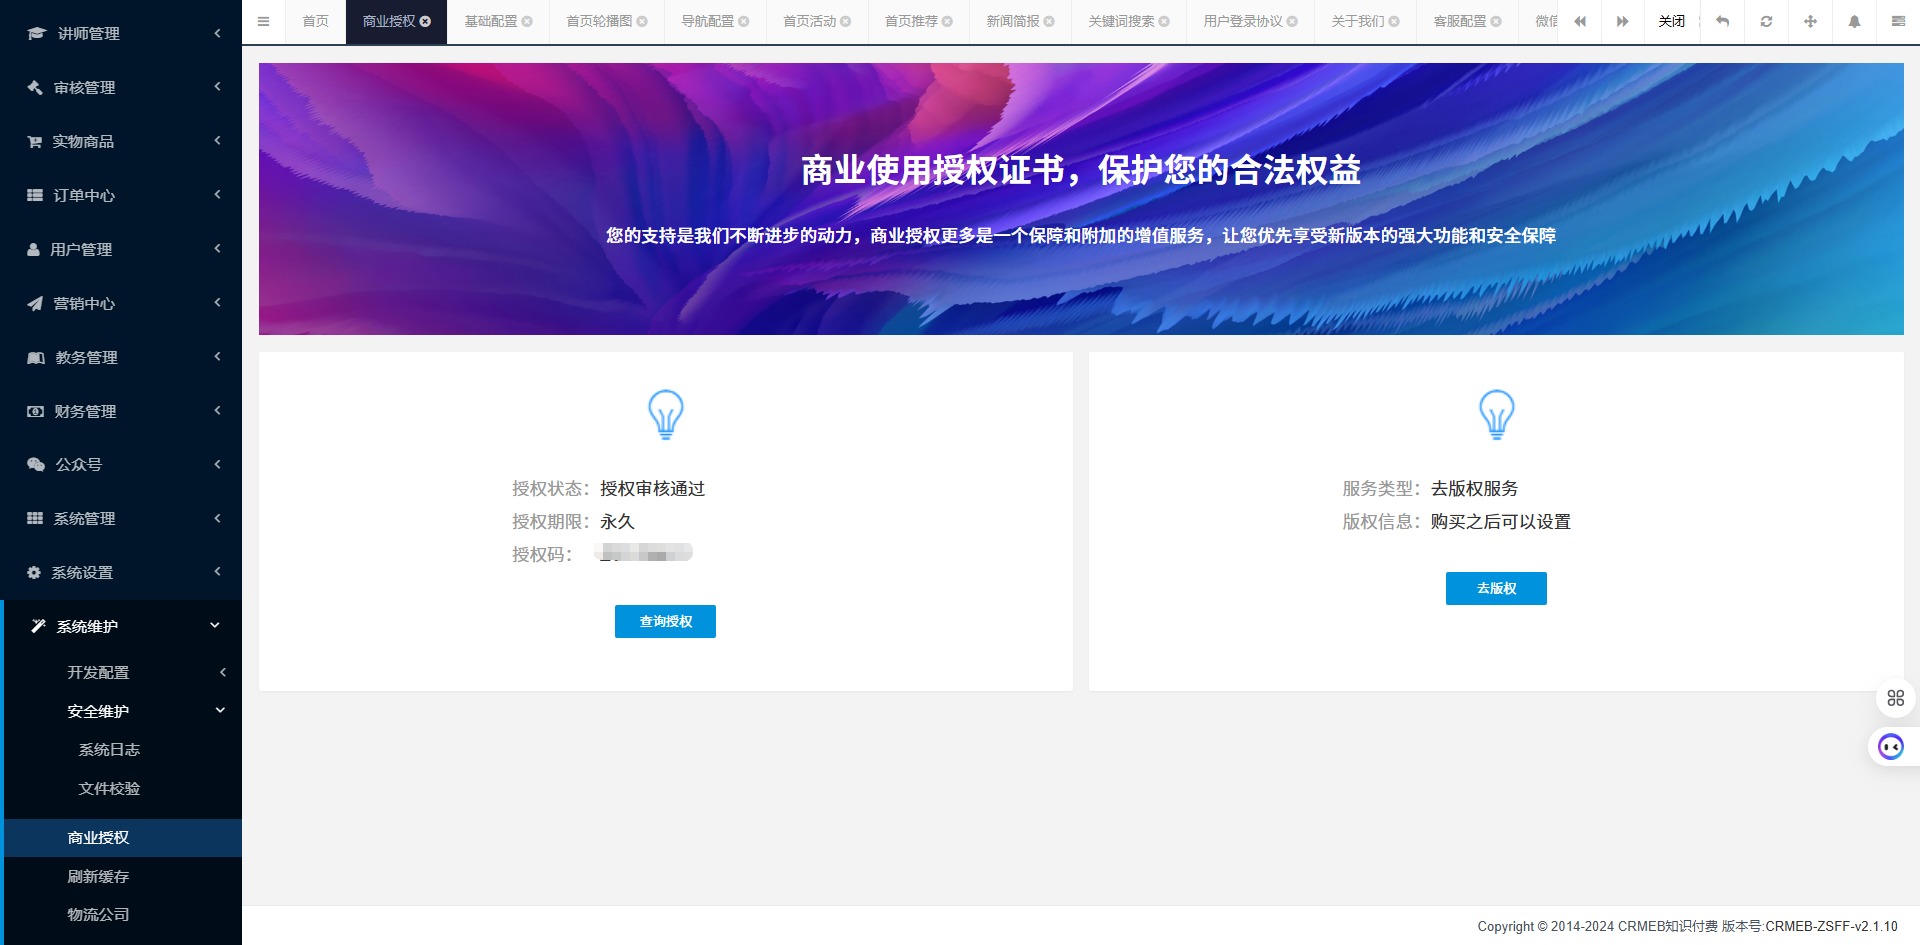This screenshot has width=1920, height=945.
Task: Open 刷新缓存 in the sidebar
Action: point(98,876)
